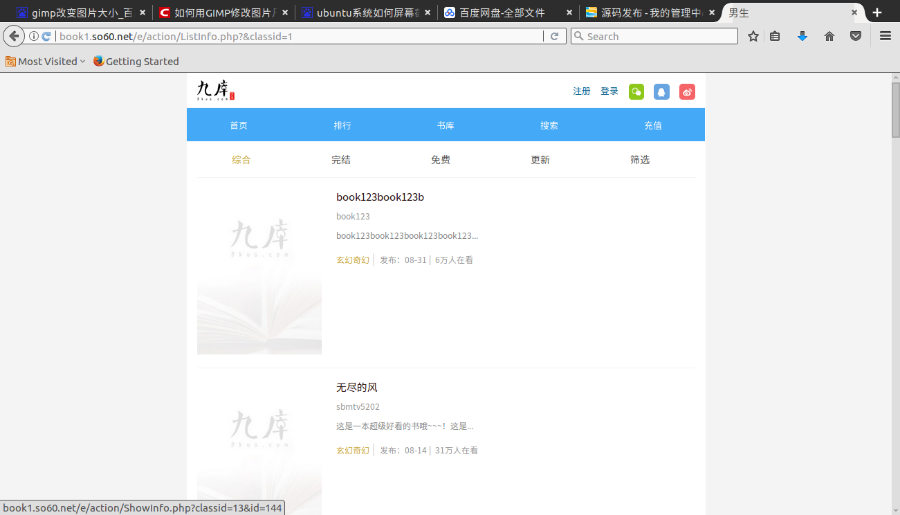The width and height of the screenshot is (900, 515).
Task: Click the Weibo login icon
Action: (687, 92)
